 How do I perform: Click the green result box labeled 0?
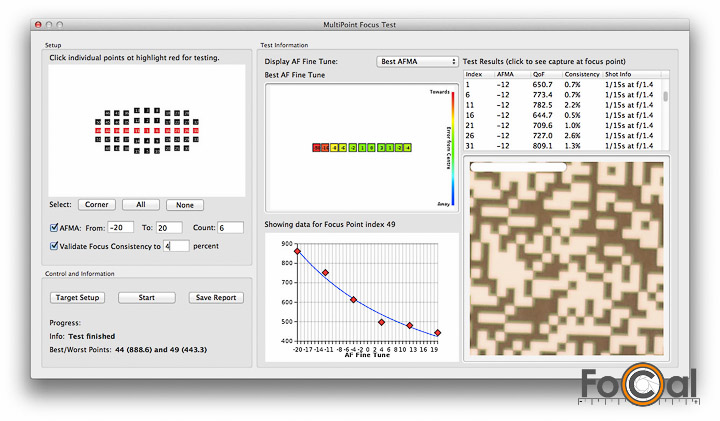pos(371,147)
